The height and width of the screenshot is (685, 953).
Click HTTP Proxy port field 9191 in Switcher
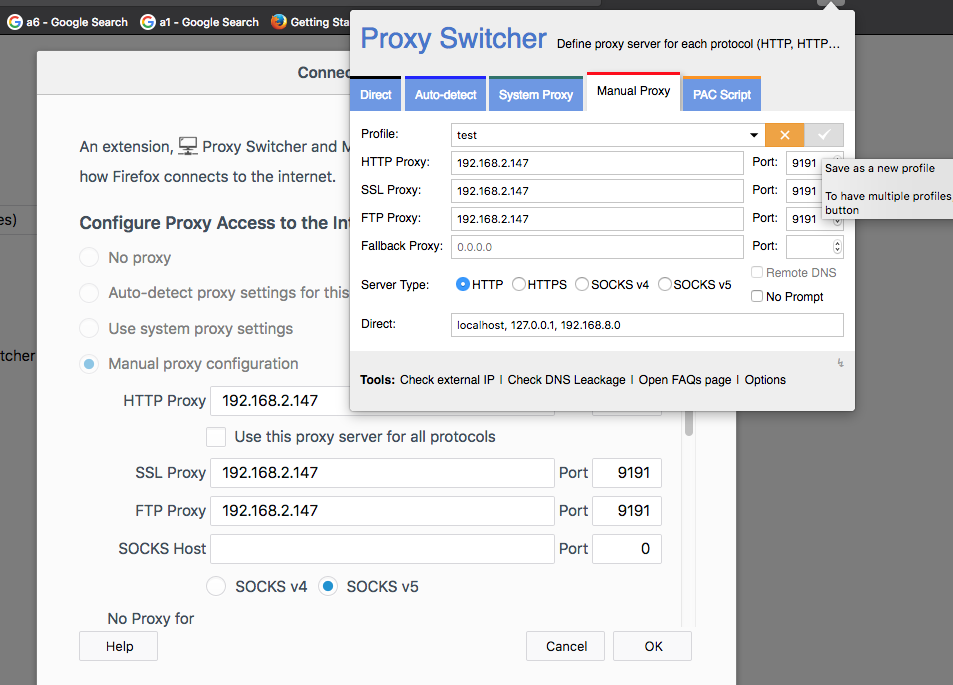point(803,163)
